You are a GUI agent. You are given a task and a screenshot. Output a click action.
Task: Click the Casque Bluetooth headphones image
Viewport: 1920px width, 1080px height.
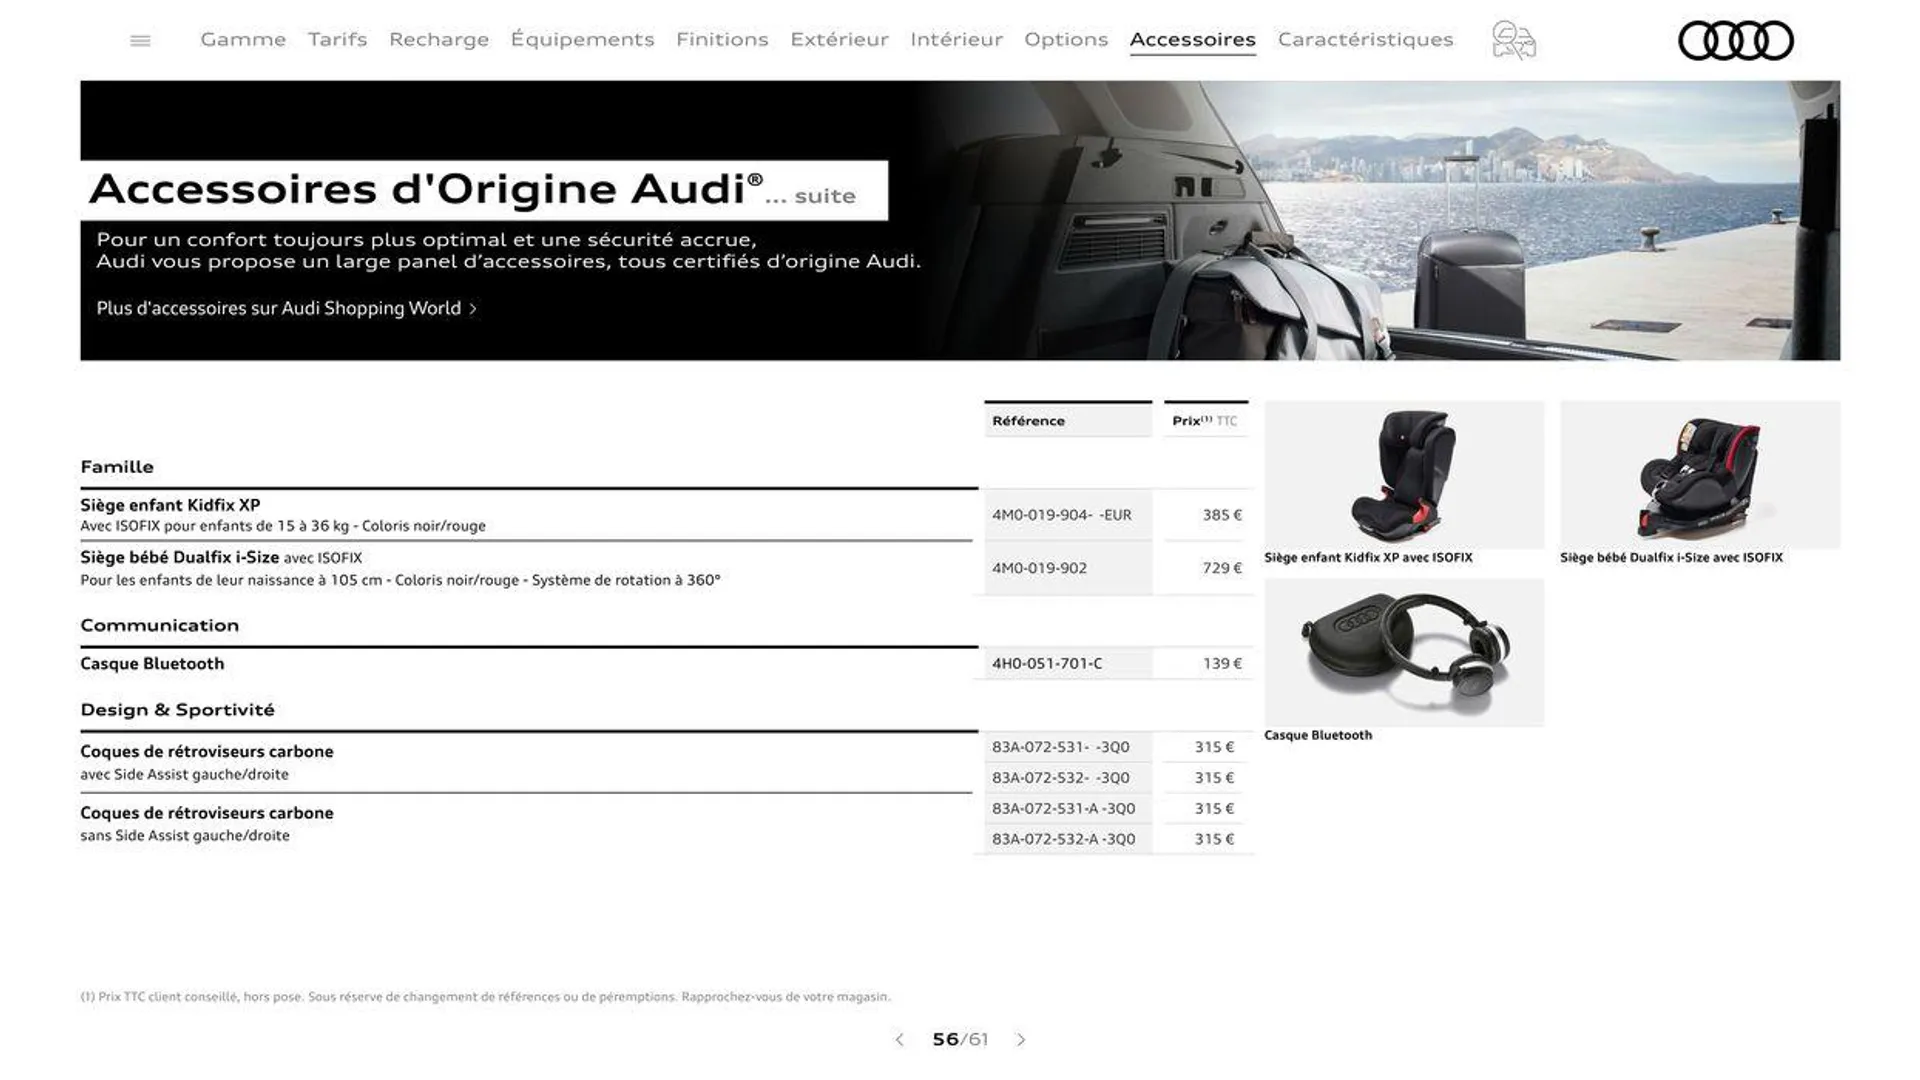1404,652
